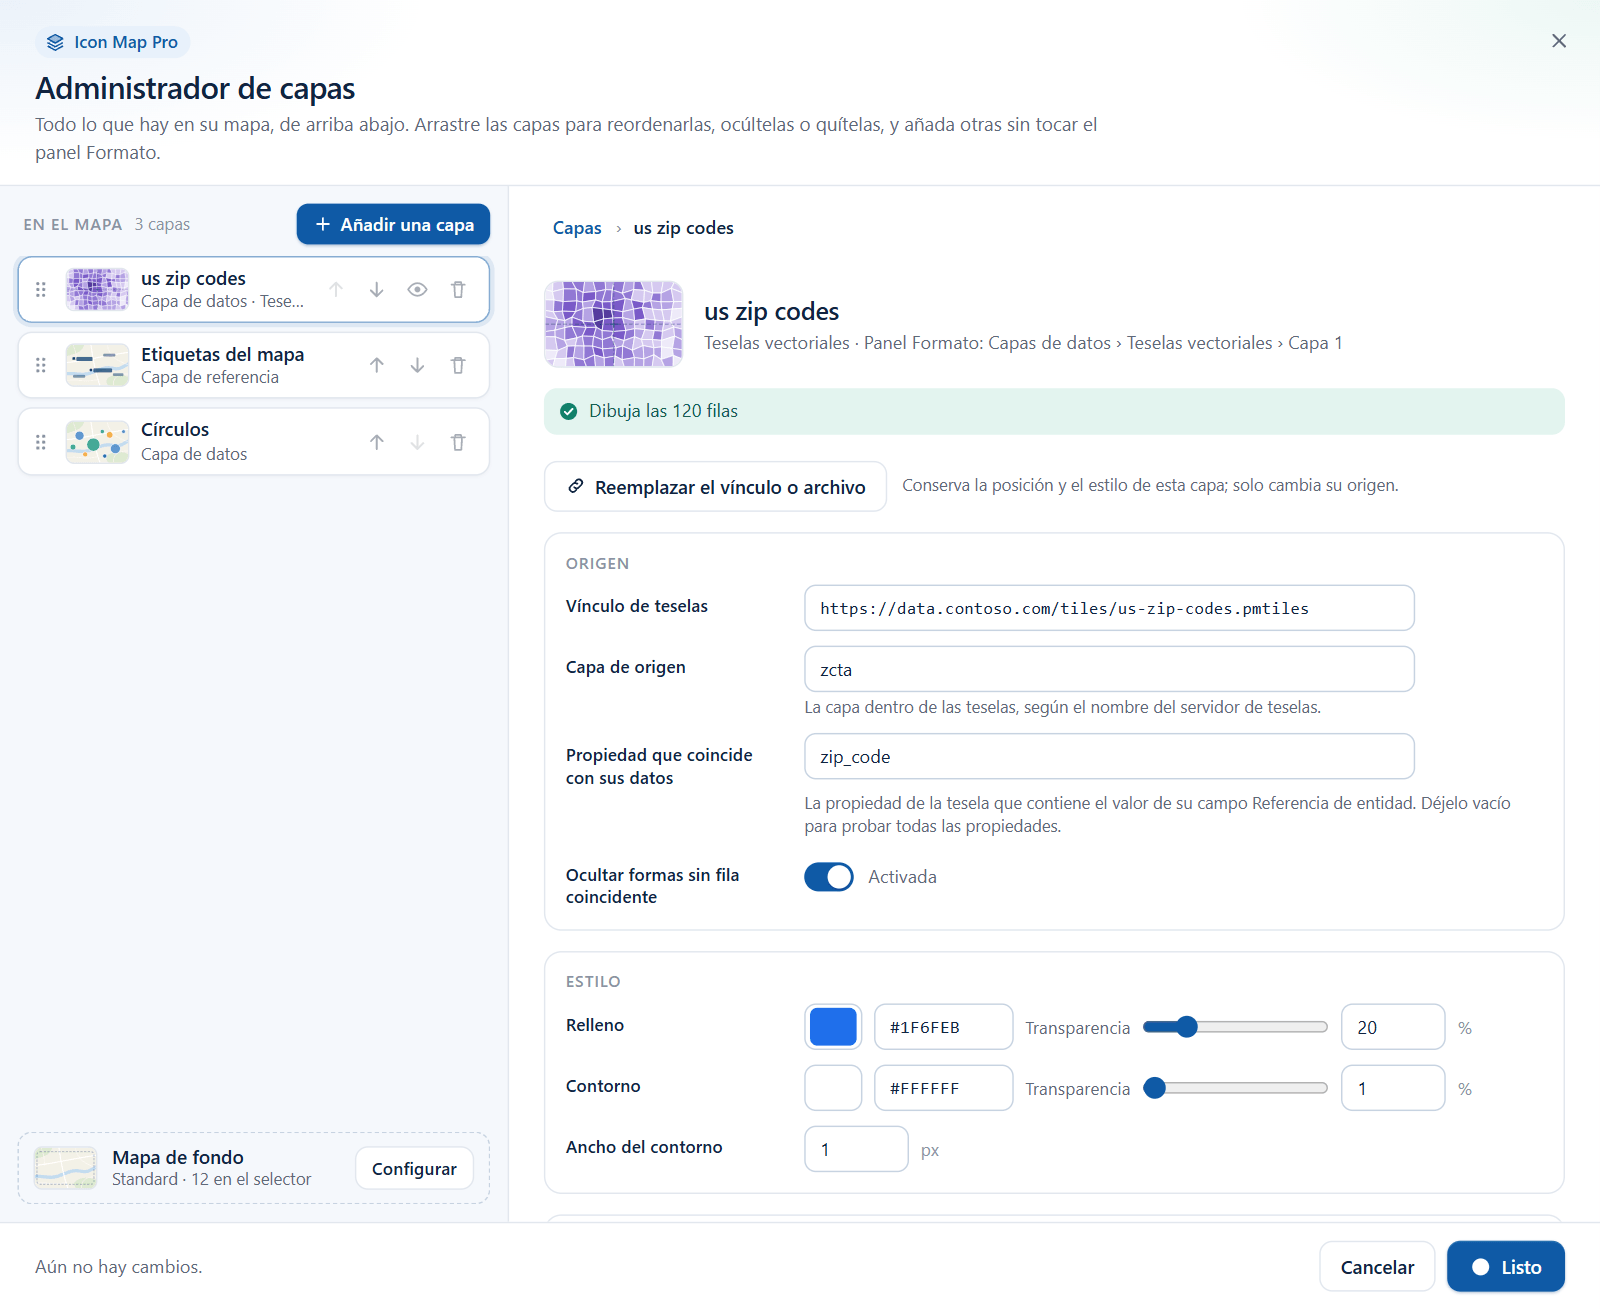The width and height of the screenshot is (1600, 1309).
Task: Edit the Capa de origen field
Action: [1109, 669]
